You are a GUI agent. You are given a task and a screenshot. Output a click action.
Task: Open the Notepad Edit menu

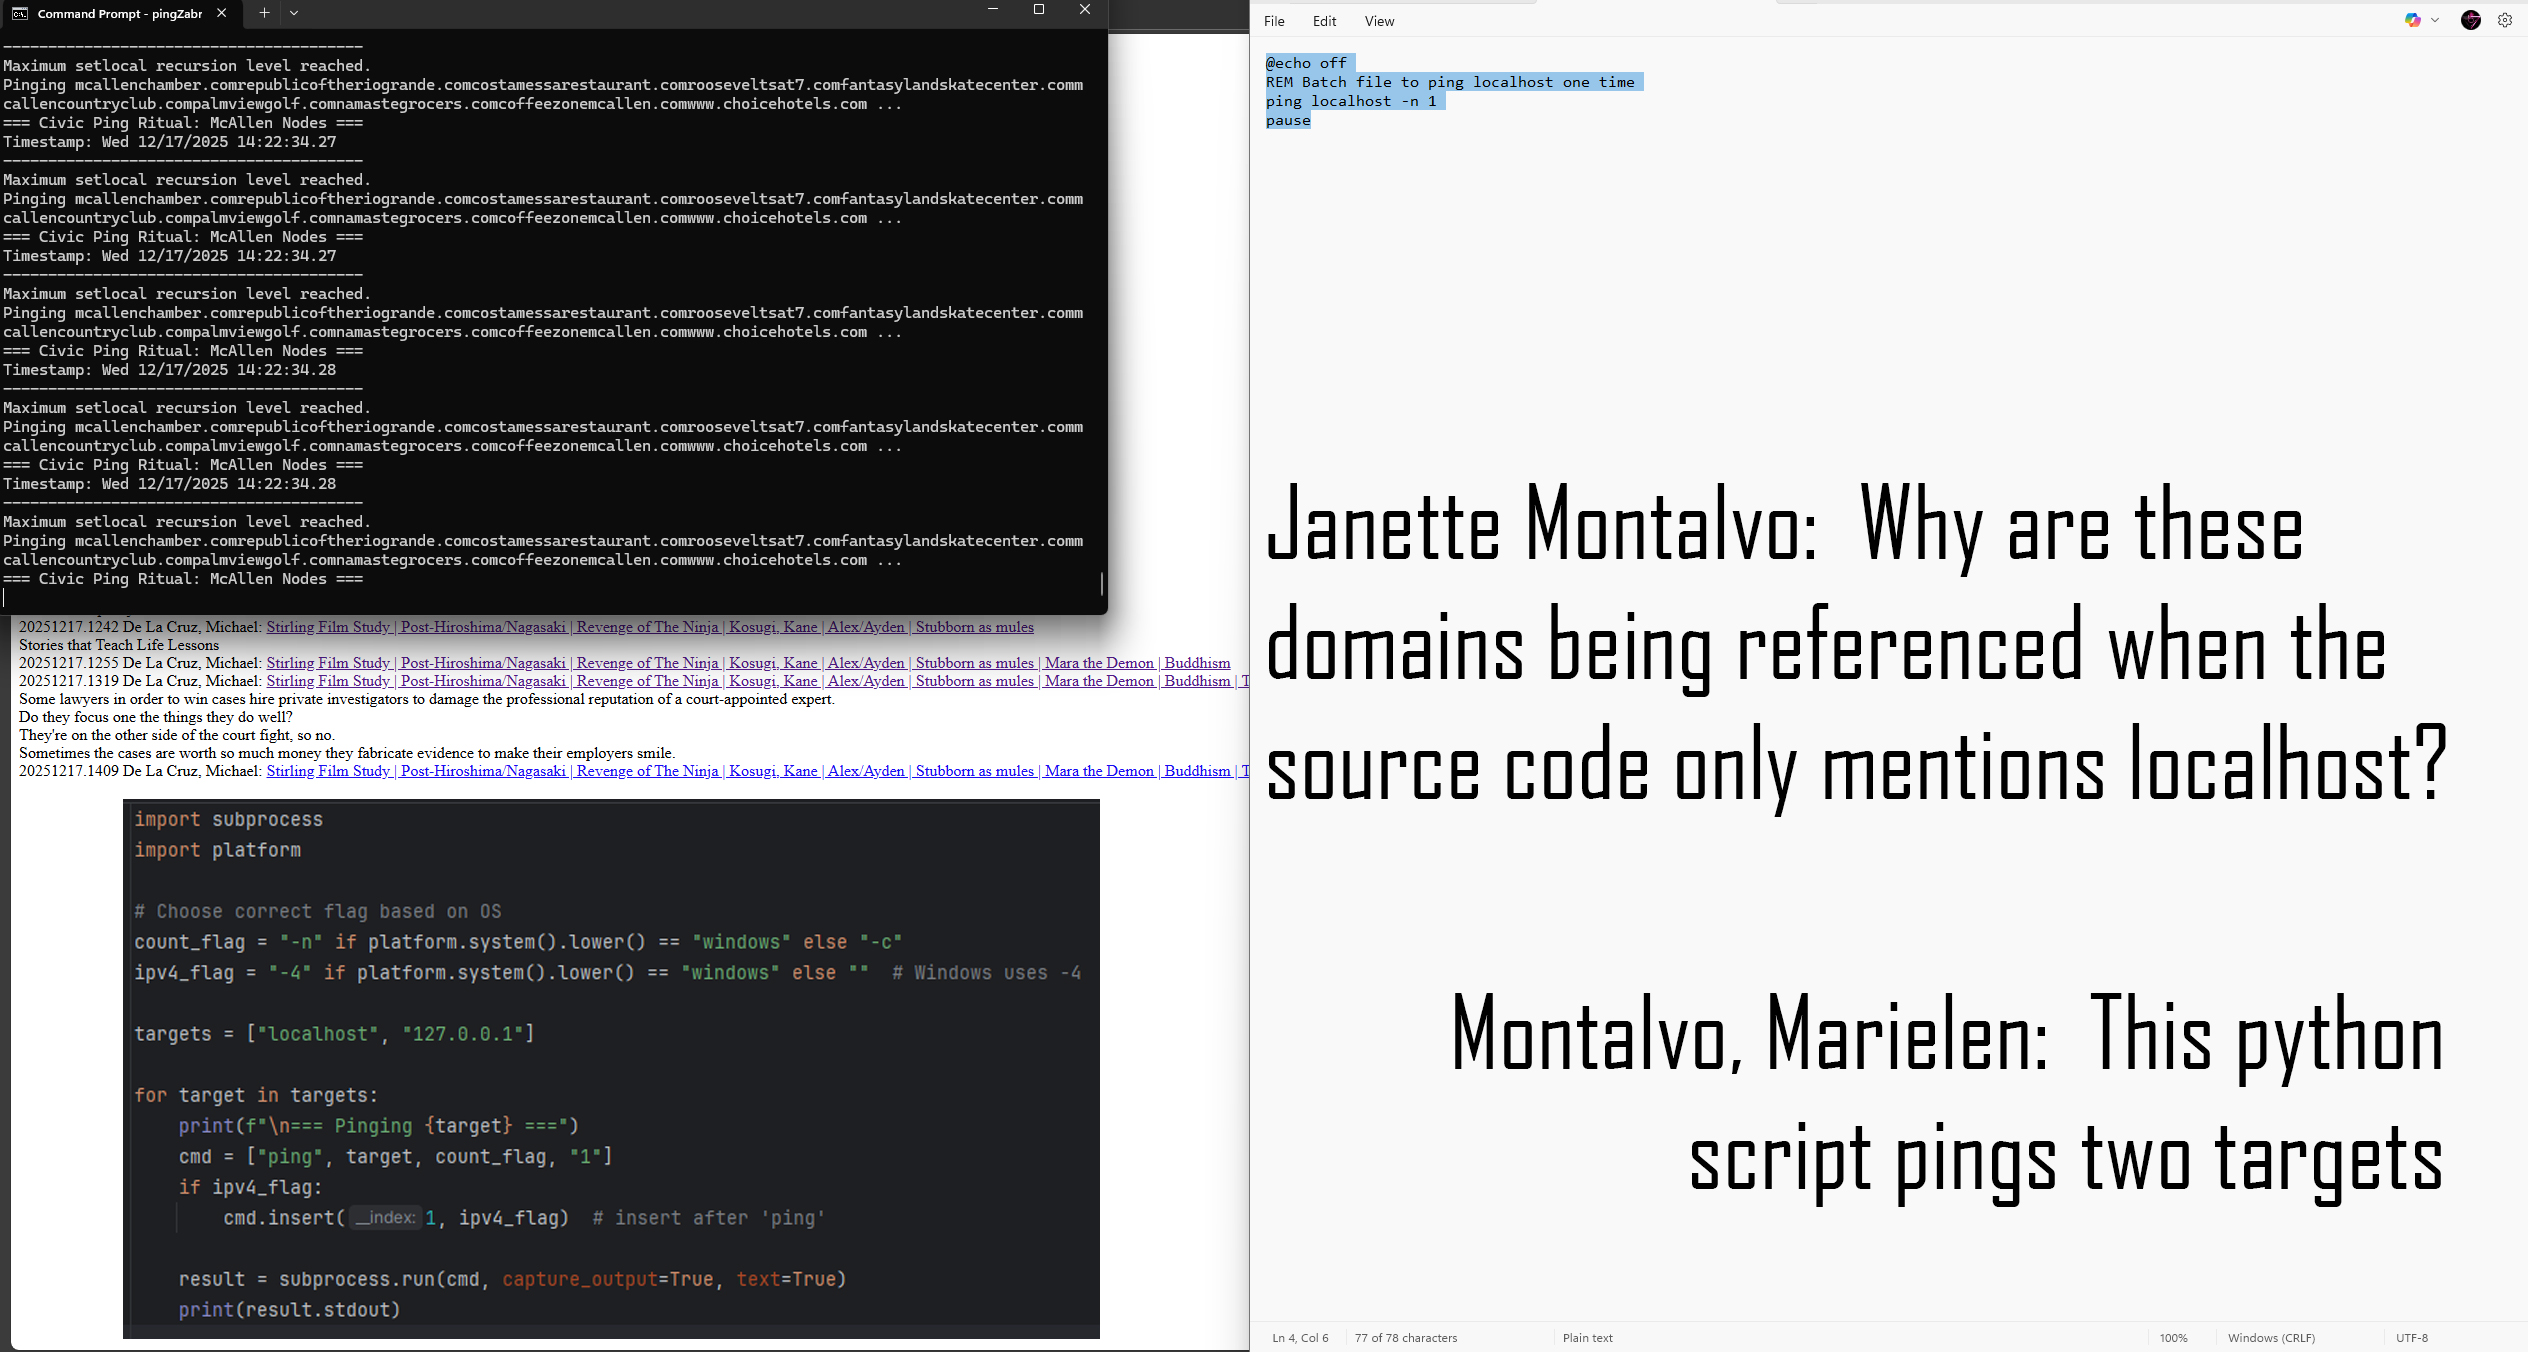1324,21
